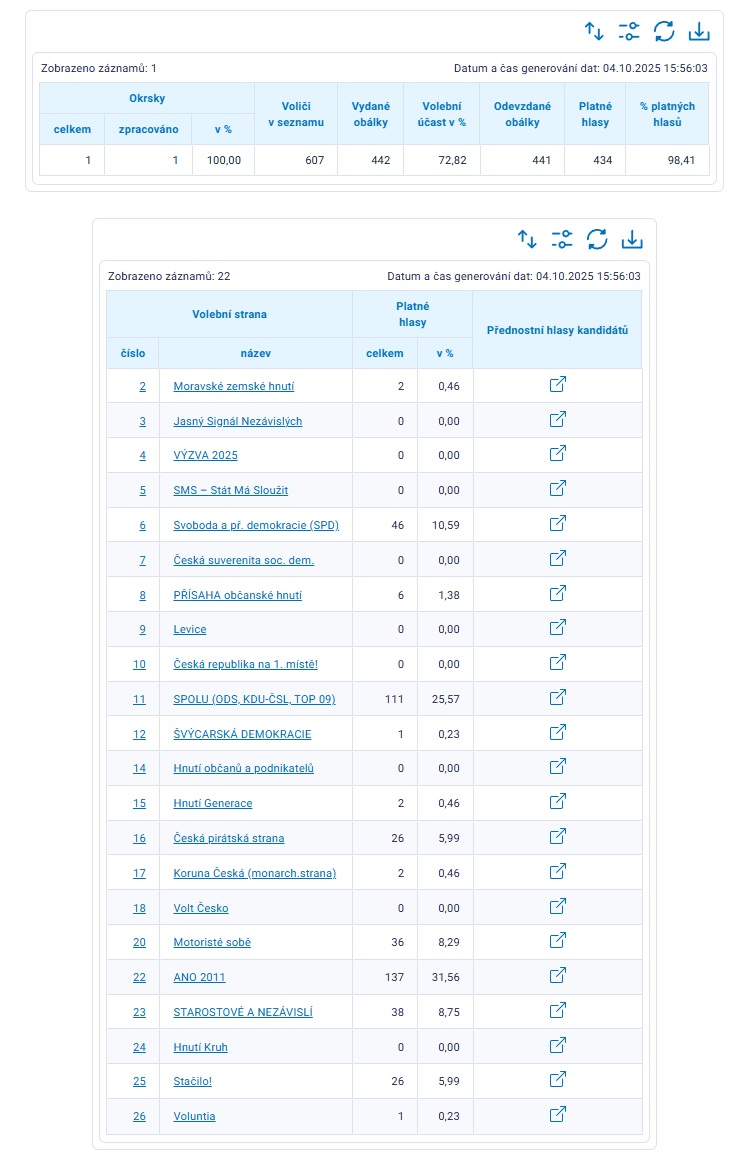This screenshot has width=748, height=1171.
Task: Open the Moravské zemské hnutí link
Action: [x=233, y=386]
